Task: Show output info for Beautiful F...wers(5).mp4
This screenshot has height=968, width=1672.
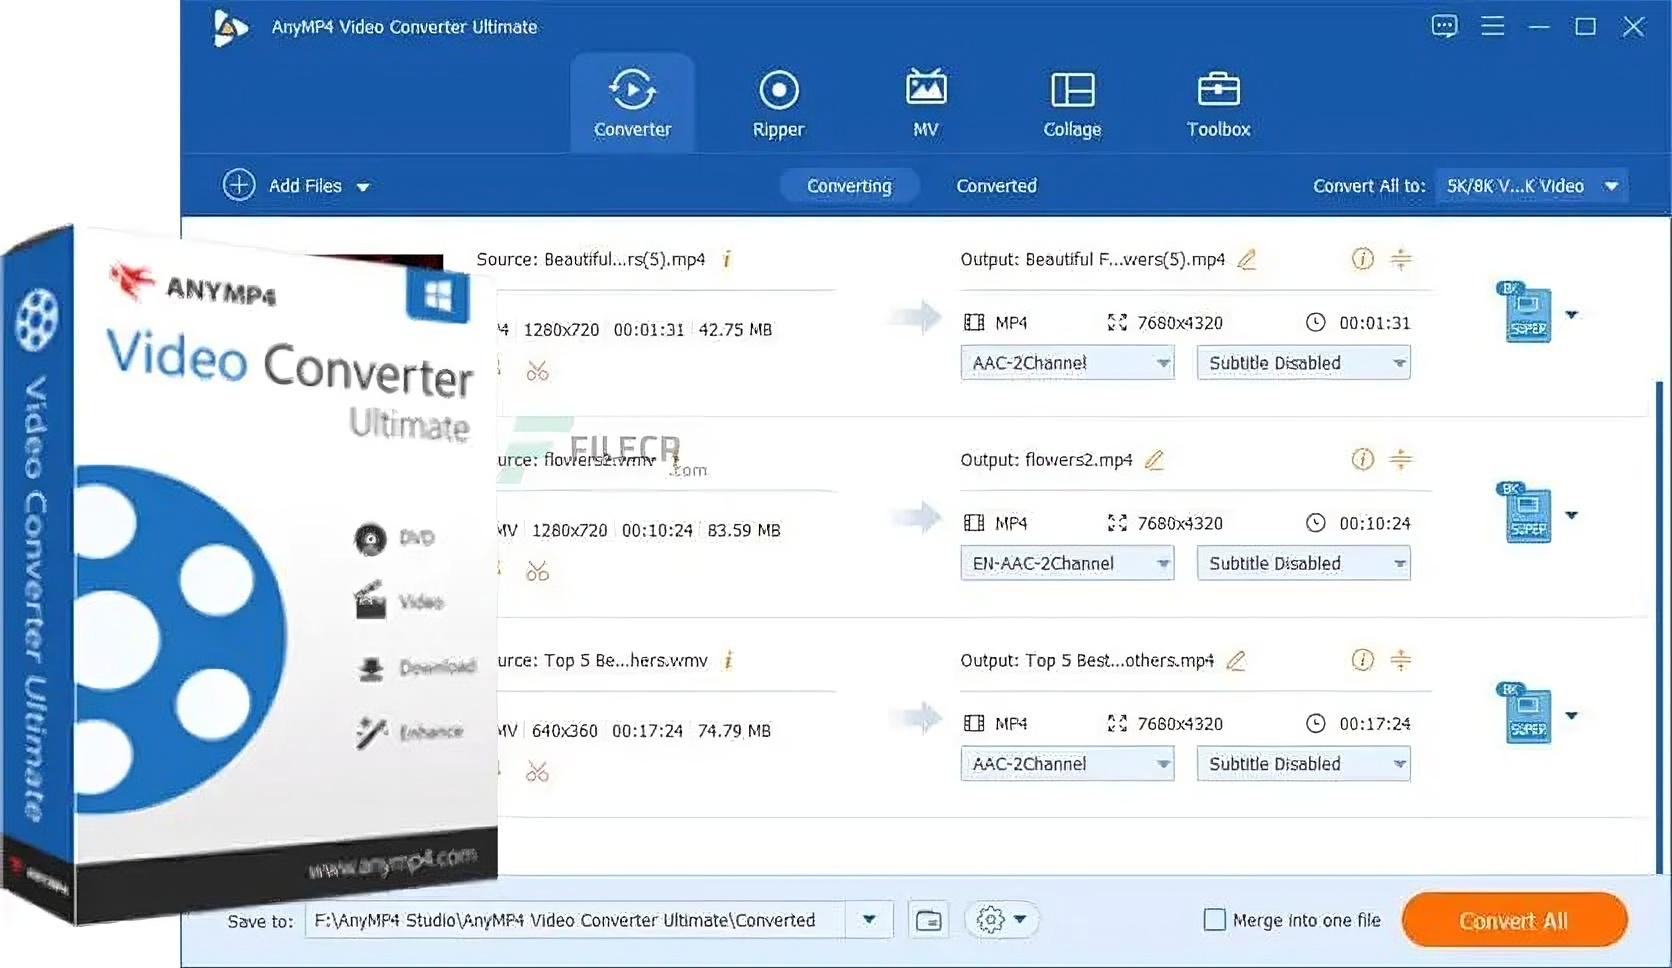Action: (1362, 259)
